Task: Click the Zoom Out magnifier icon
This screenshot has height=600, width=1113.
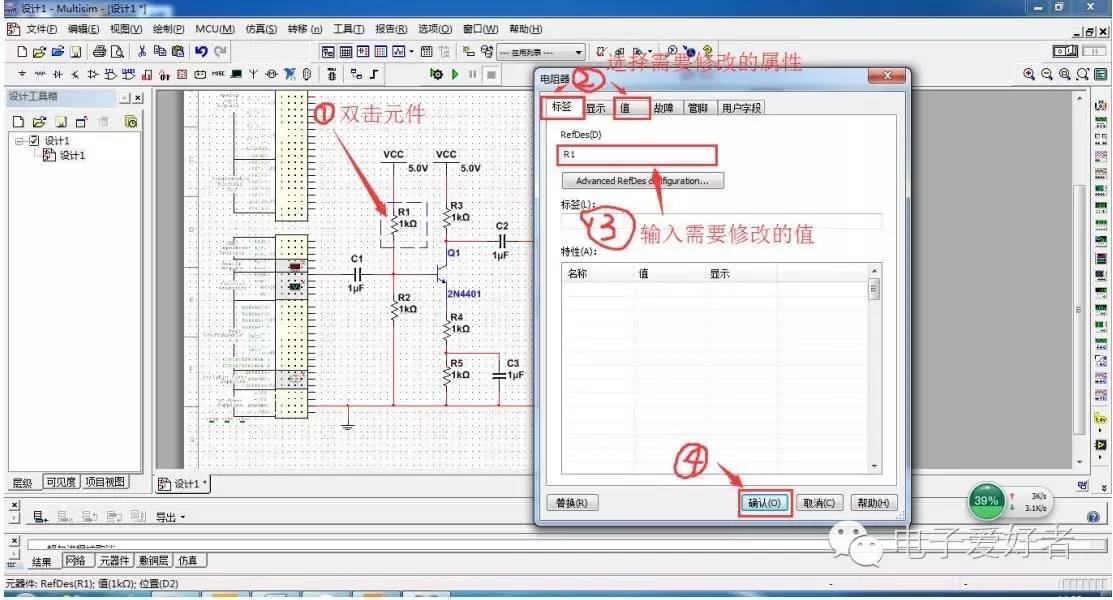Action: coord(1046,74)
